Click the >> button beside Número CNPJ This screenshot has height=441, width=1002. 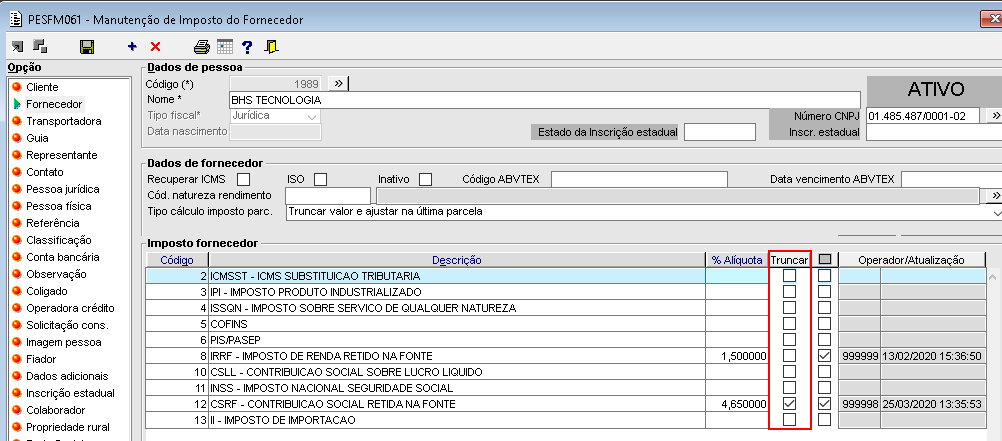click(x=994, y=116)
